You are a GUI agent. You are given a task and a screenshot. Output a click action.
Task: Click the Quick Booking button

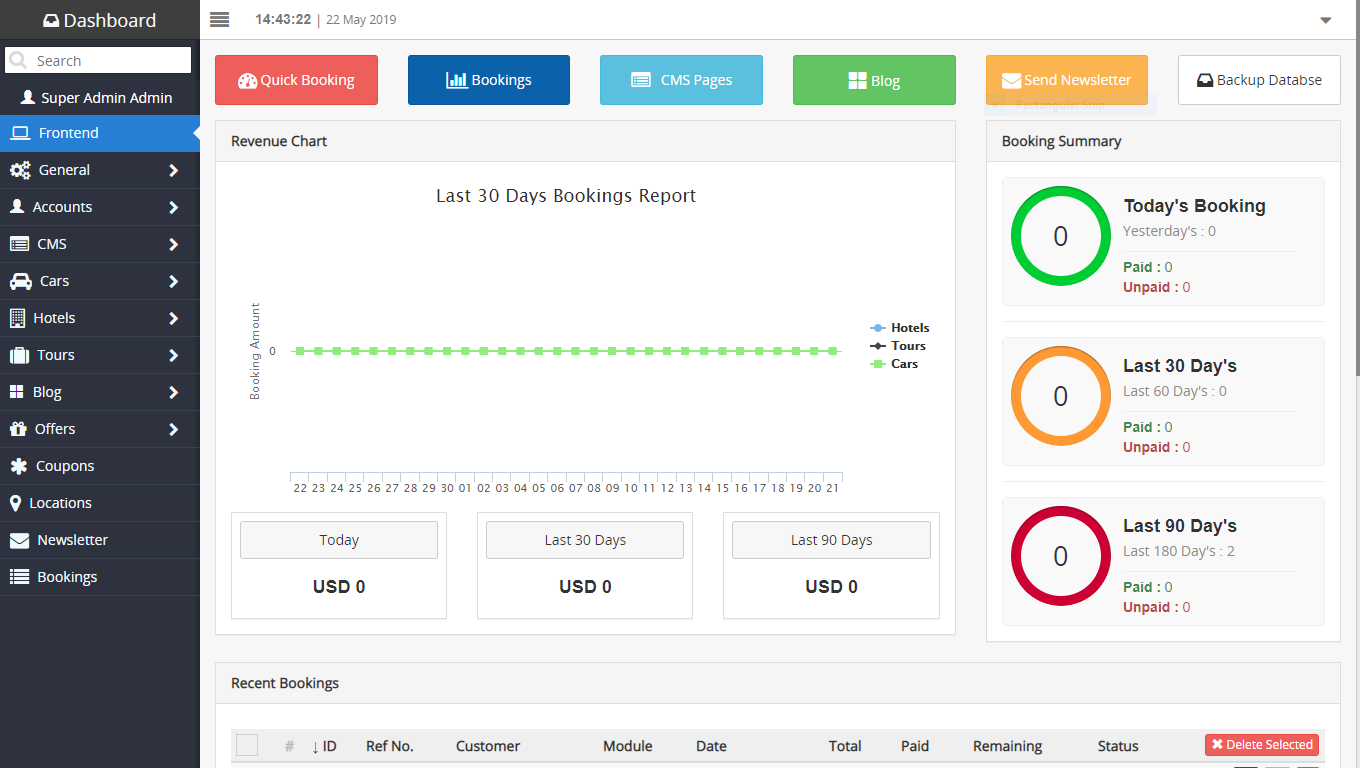(x=296, y=80)
